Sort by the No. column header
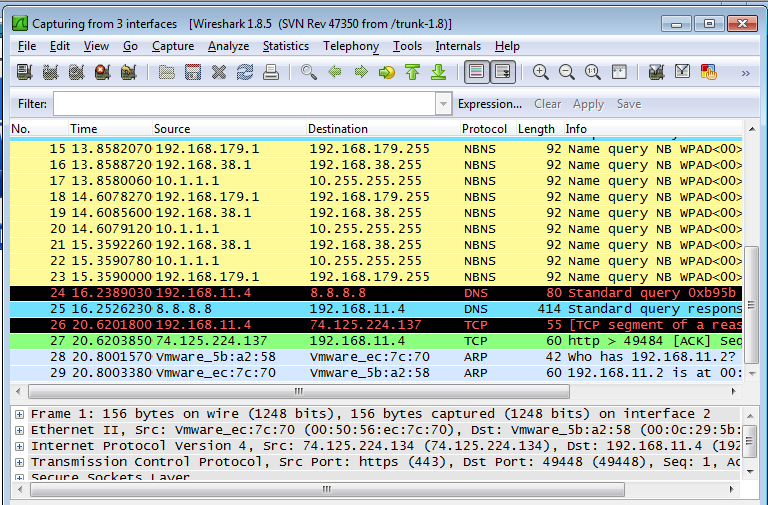This screenshot has height=505, width=768. pos(39,129)
